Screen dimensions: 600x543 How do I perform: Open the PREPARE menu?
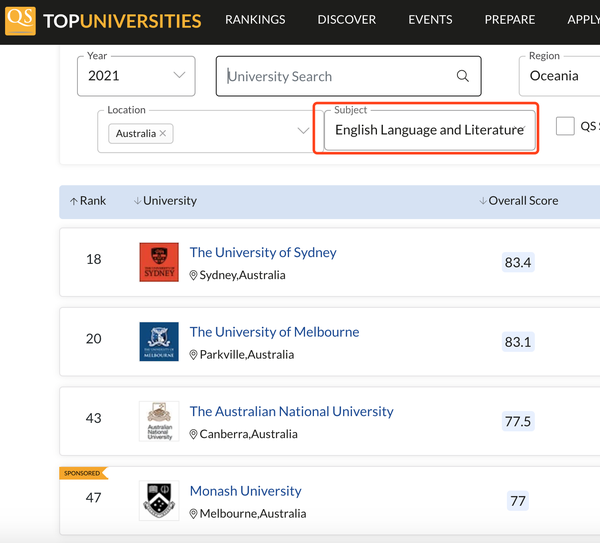(x=510, y=20)
